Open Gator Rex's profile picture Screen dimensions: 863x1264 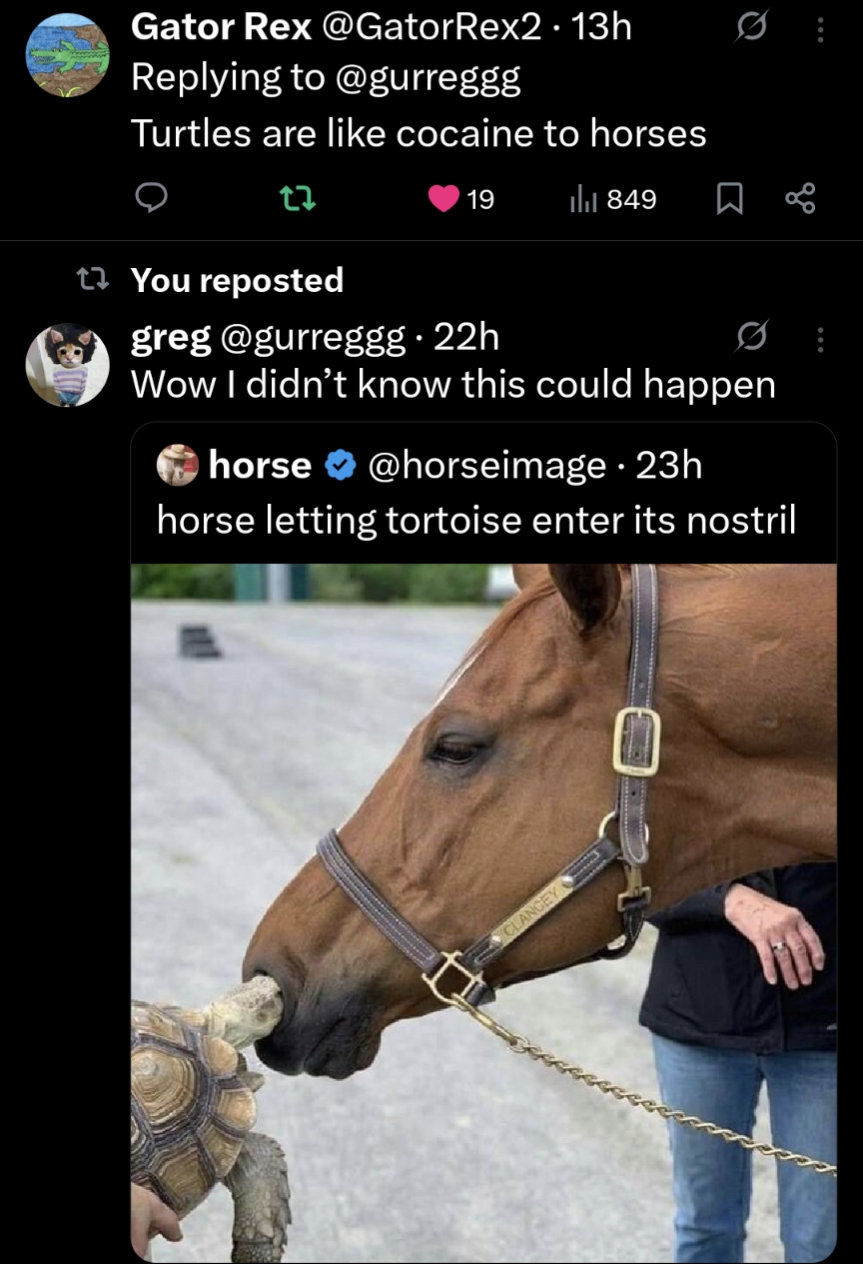pos(67,56)
